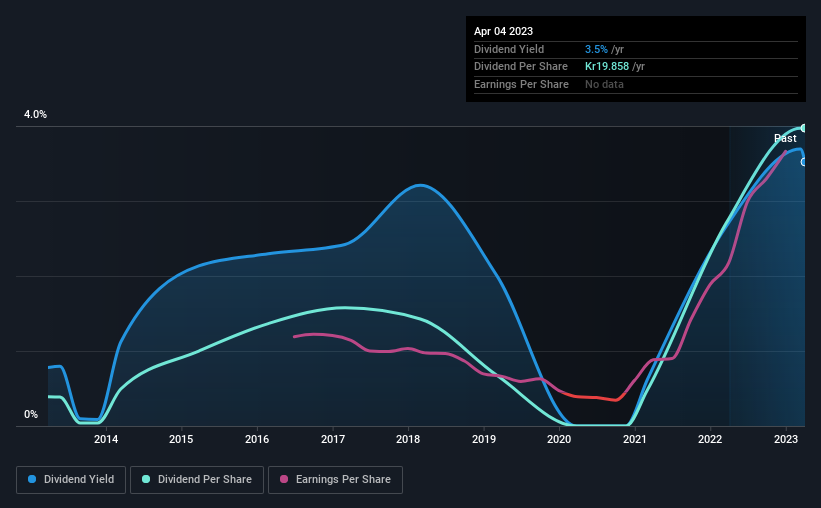Click the blue Dividend Yield legend dot
Screen dimensions: 821x508
pos(32,479)
